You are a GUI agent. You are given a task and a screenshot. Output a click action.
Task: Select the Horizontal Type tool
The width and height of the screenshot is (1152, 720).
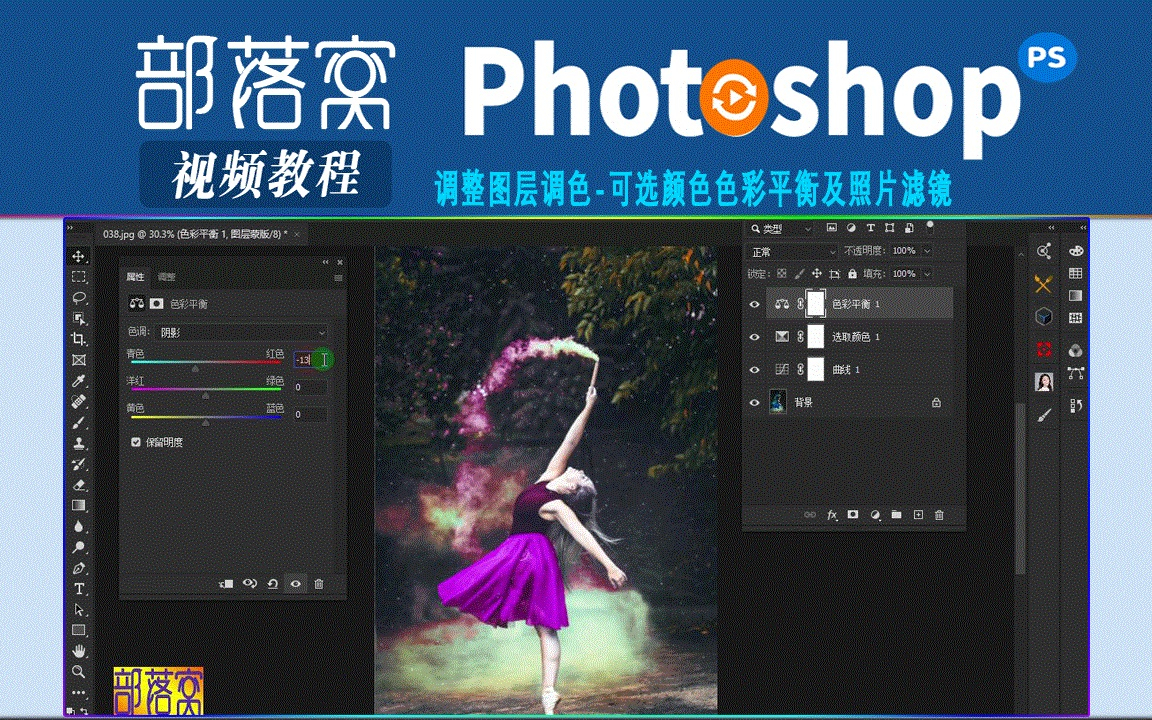click(x=79, y=588)
